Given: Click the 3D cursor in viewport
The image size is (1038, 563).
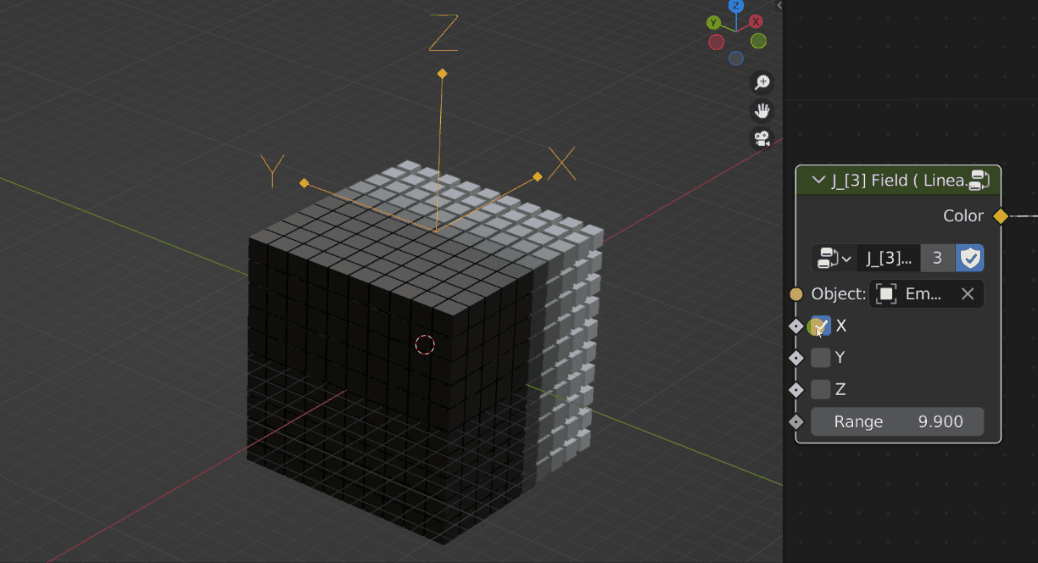Looking at the screenshot, I should pos(425,344).
